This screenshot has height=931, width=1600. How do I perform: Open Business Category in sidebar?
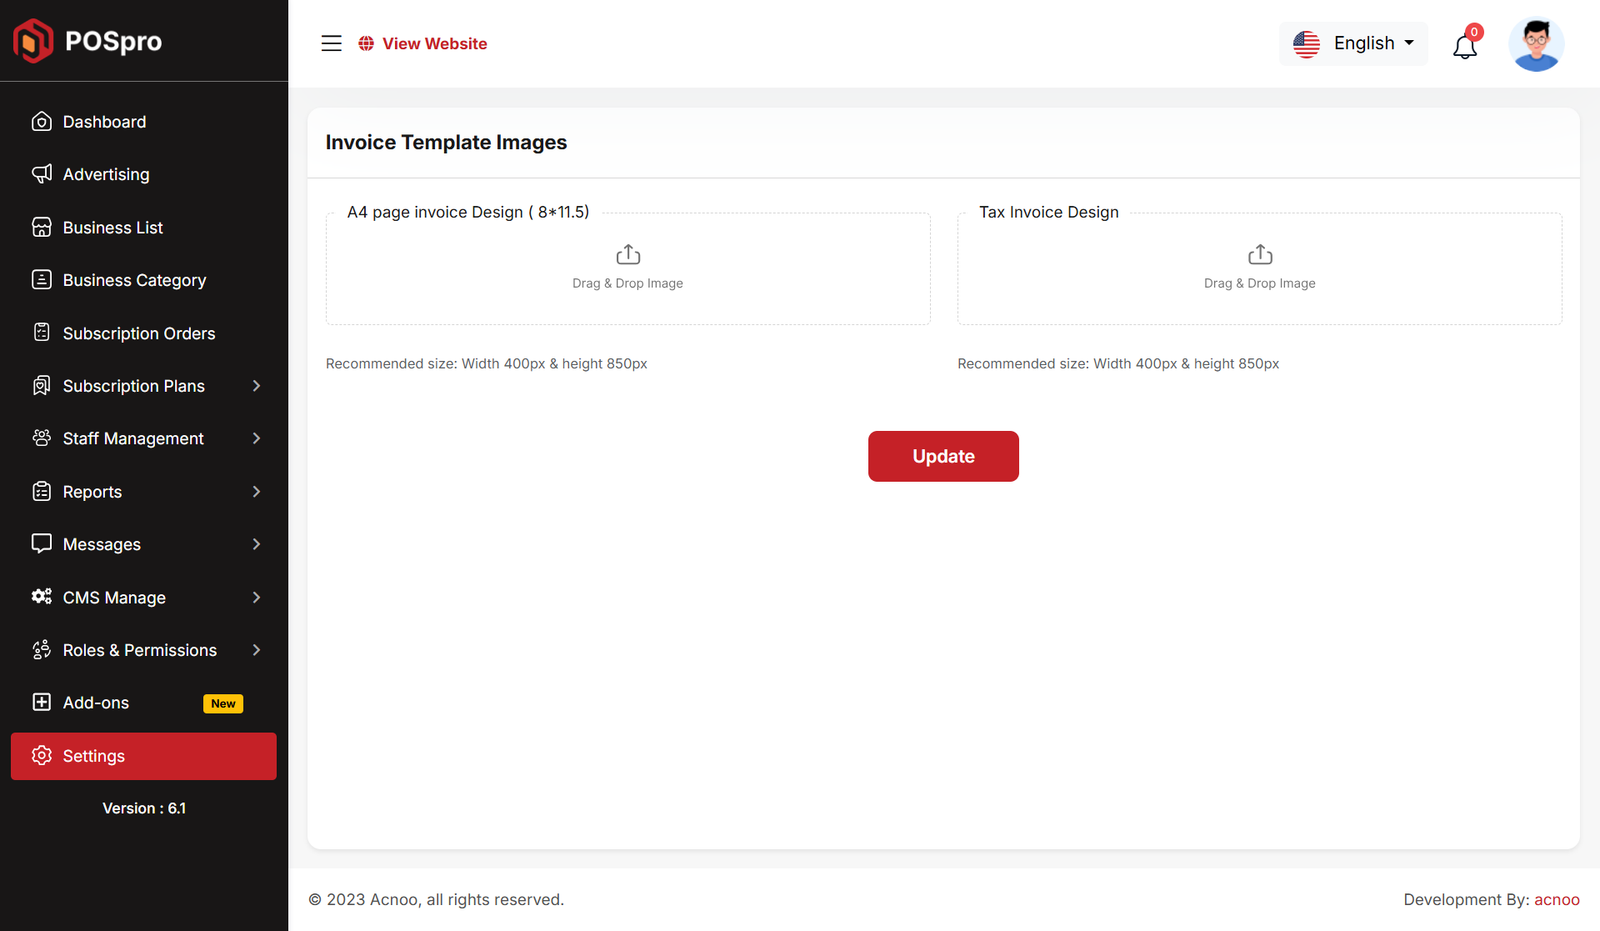(134, 281)
